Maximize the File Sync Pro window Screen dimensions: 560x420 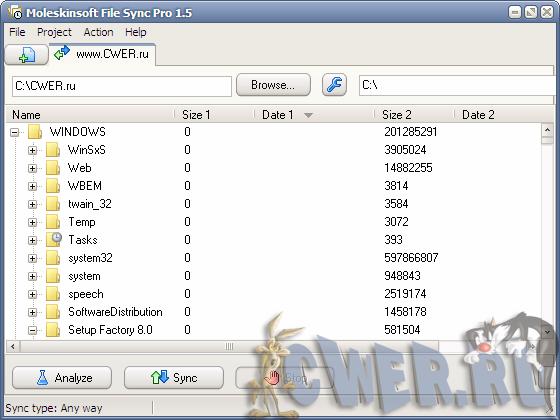531,12
